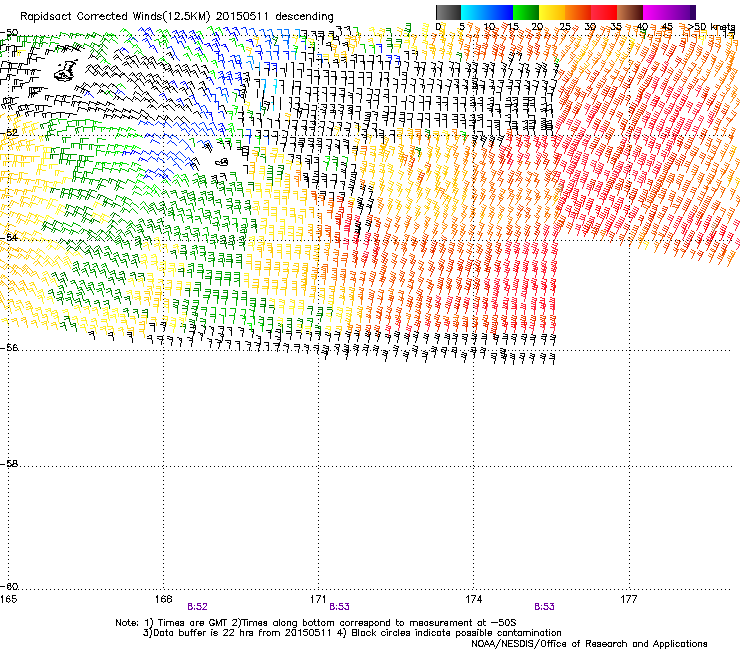
Task: Click the '20150511' date in the title
Action: coord(242,16)
